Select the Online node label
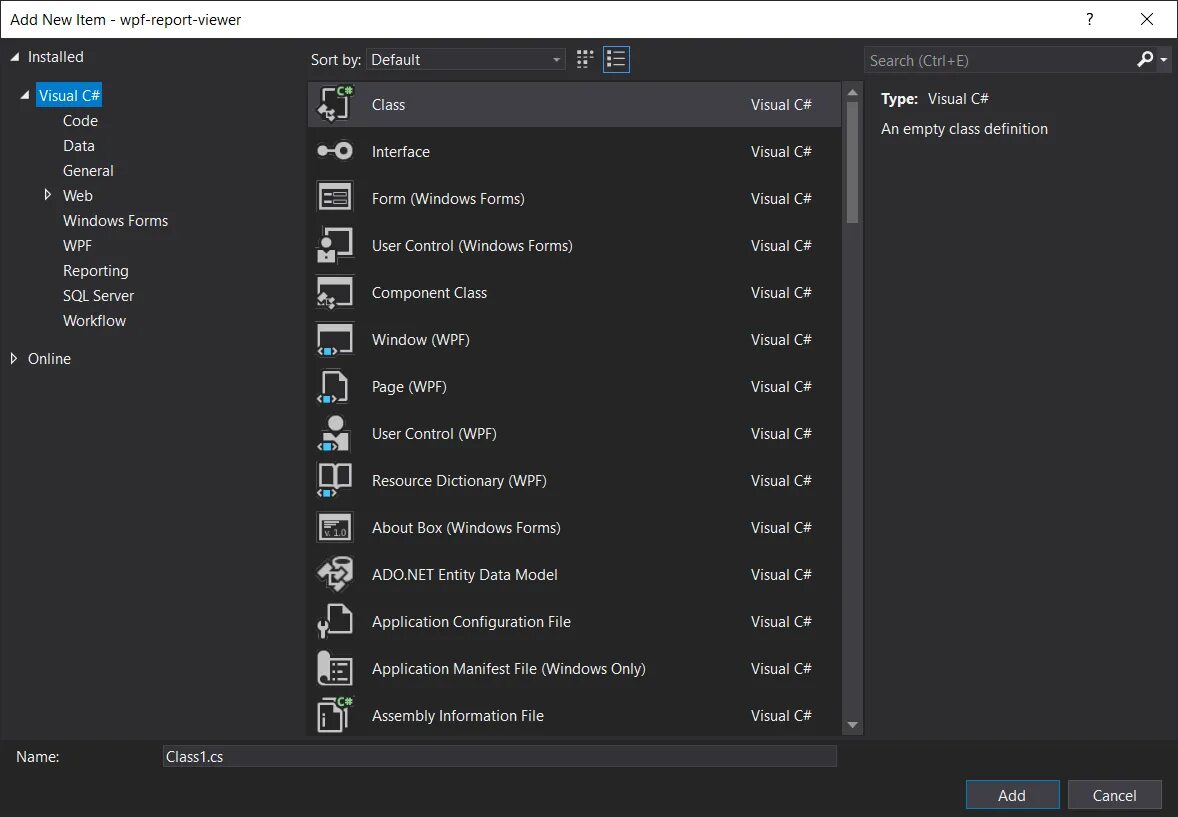Image resolution: width=1178 pixels, height=817 pixels. point(50,359)
